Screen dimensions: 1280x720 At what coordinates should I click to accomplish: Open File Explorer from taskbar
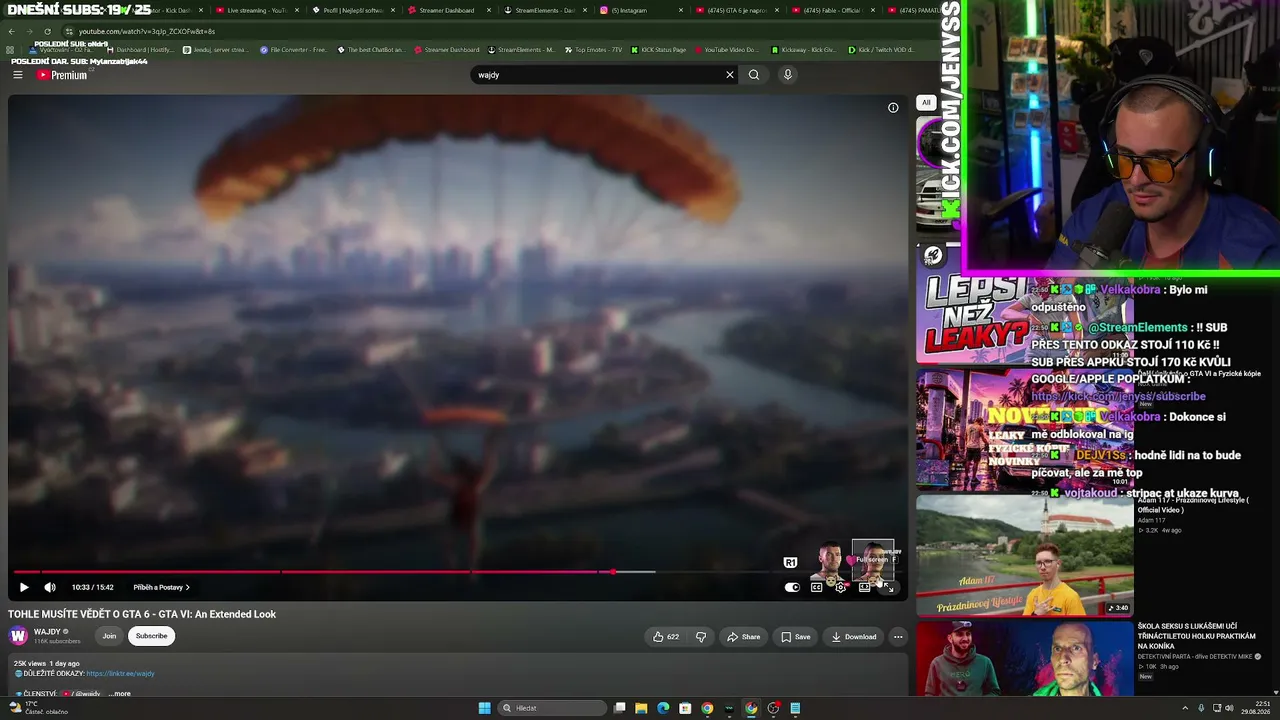[x=641, y=708]
